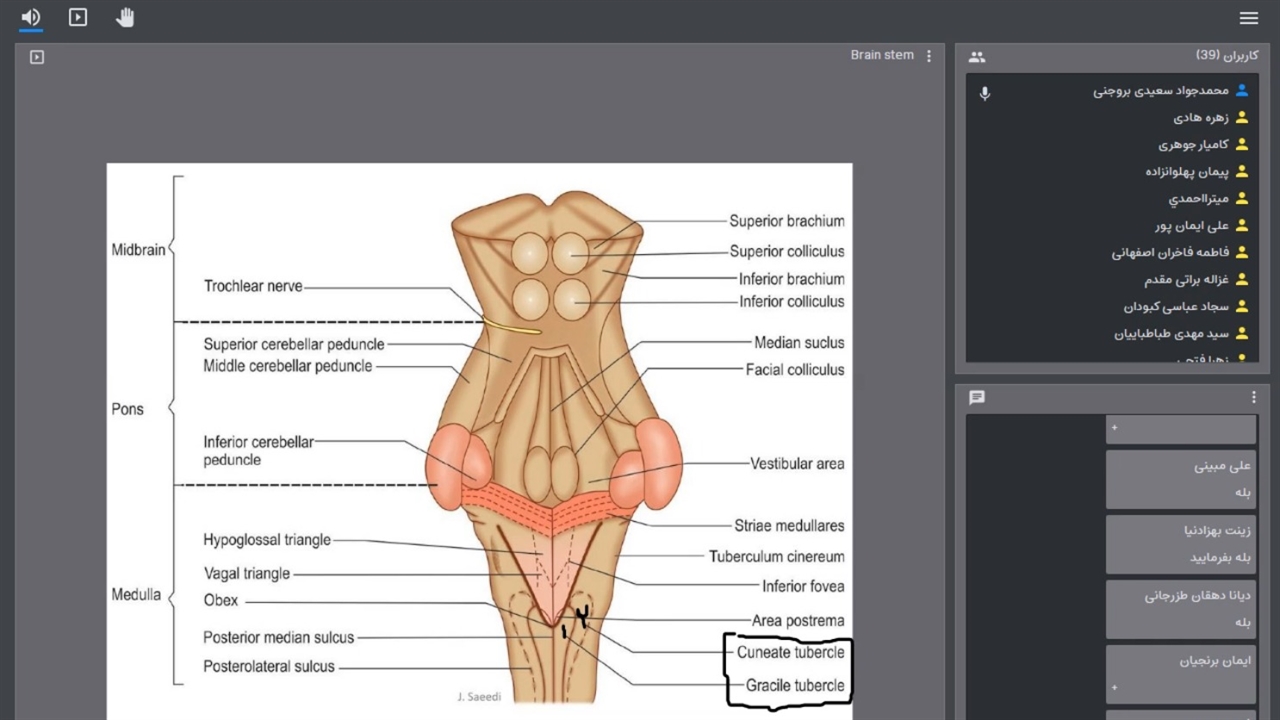Viewport: 1280px width, 720px height.
Task: Click the chat bubble icon
Action: click(x=977, y=397)
